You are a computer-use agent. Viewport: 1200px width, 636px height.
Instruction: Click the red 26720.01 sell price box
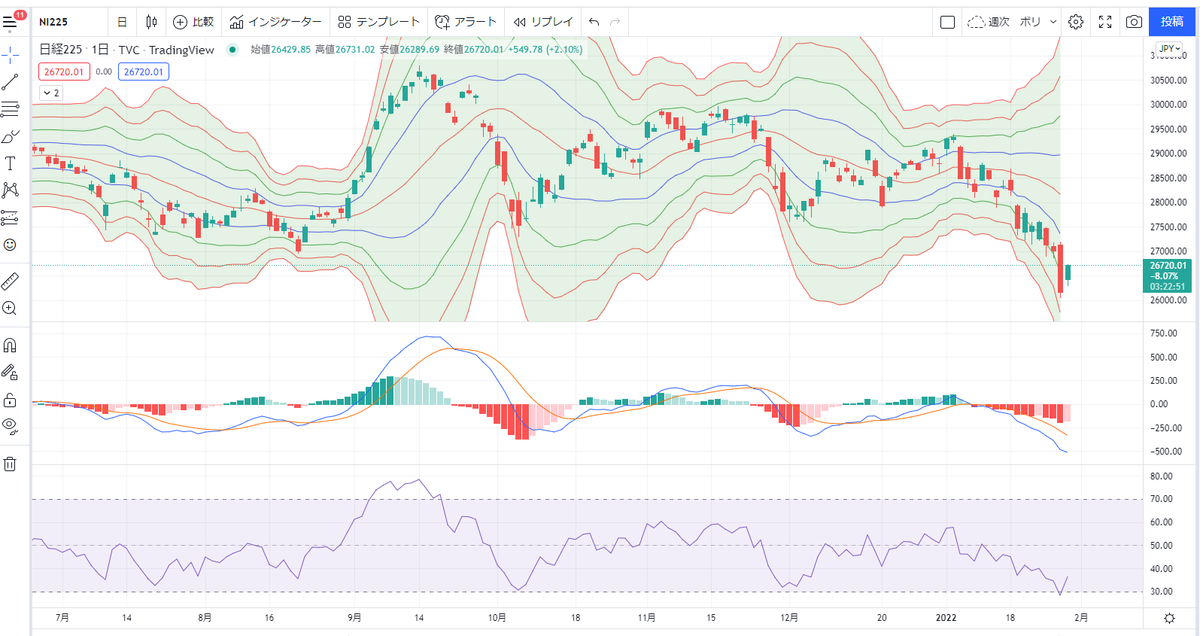(x=63, y=71)
